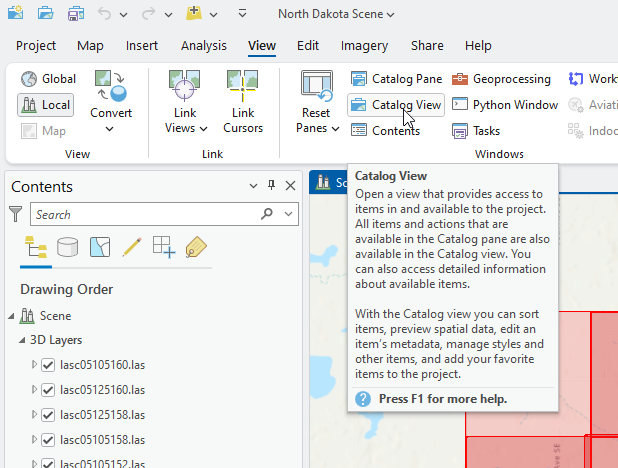Screen dimensions: 618x468
Task: Switch to the Share ribbon tab
Action: click(x=427, y=46)
